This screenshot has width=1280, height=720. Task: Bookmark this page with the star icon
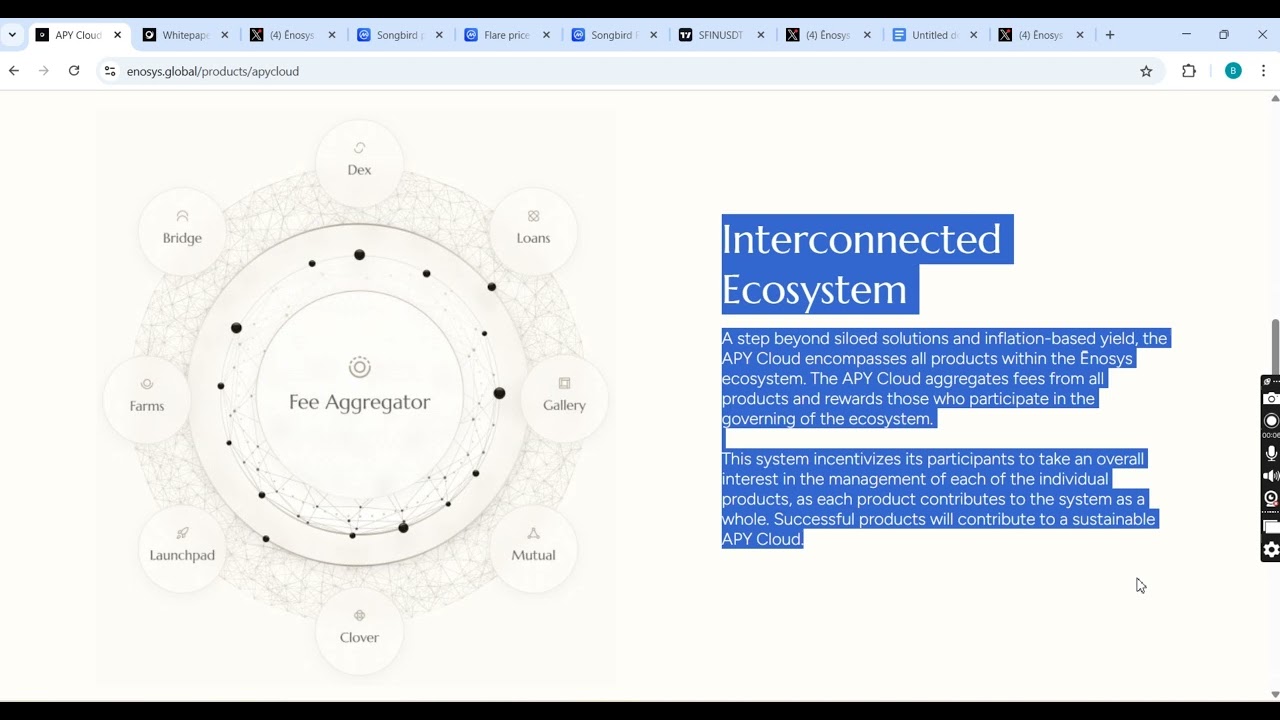click(x=1146, y=71)
